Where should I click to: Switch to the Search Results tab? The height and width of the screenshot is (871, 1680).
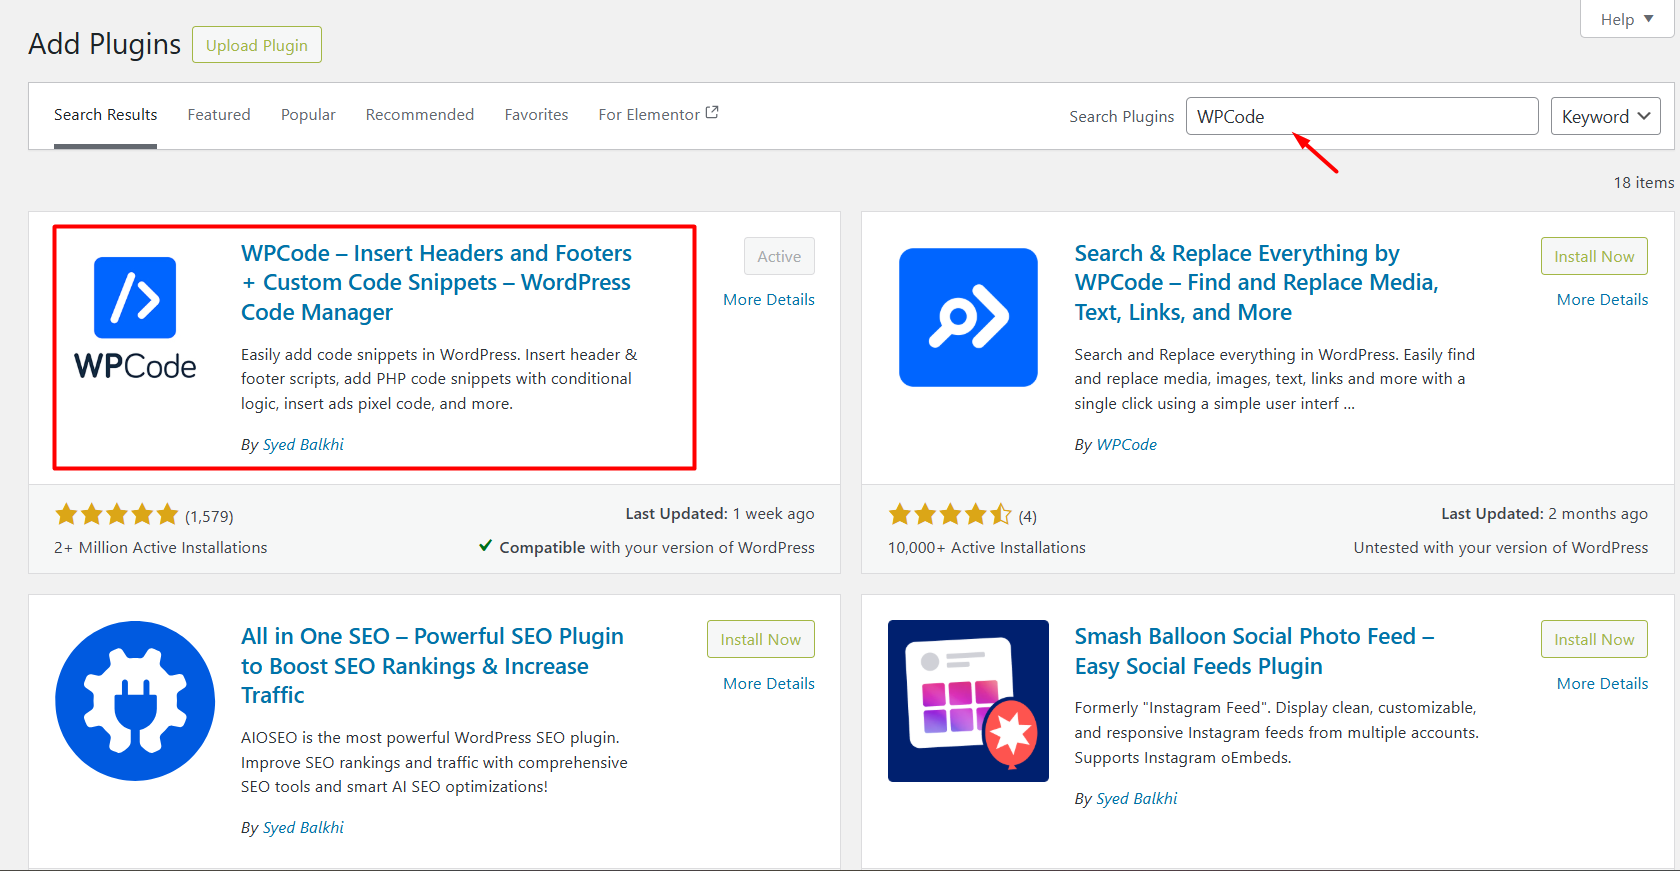tap(105, 115)
